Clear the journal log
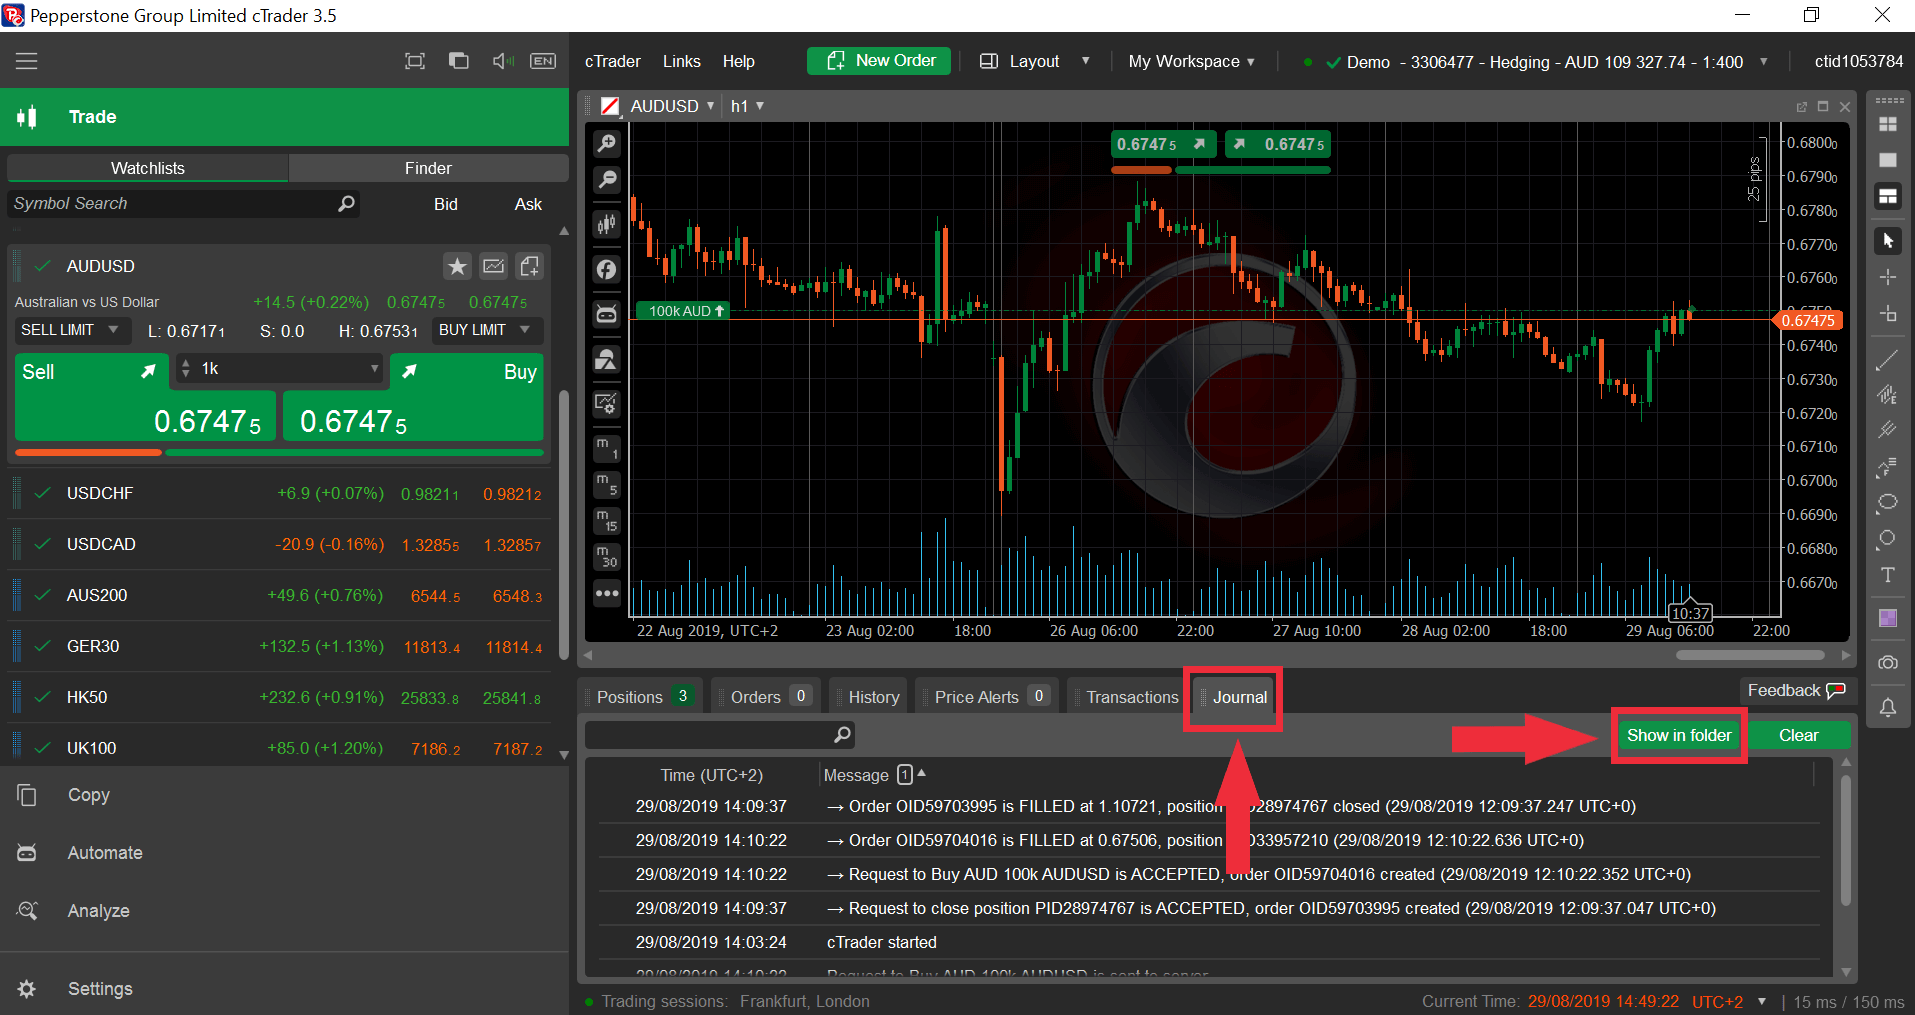This screenshot has width=1915, height=1015. click(1798, 735)
